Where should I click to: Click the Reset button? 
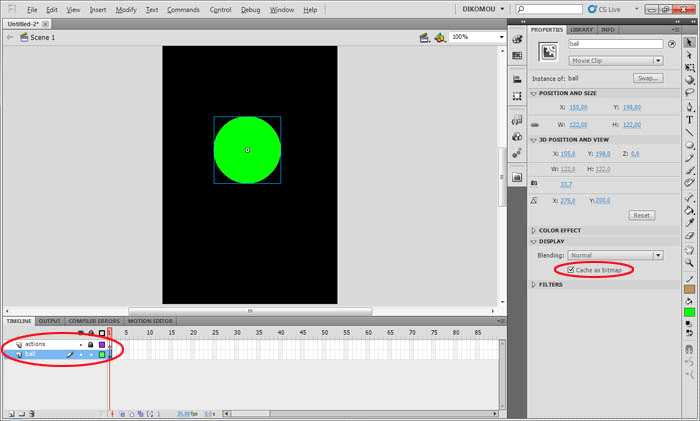tap(642, 215)
